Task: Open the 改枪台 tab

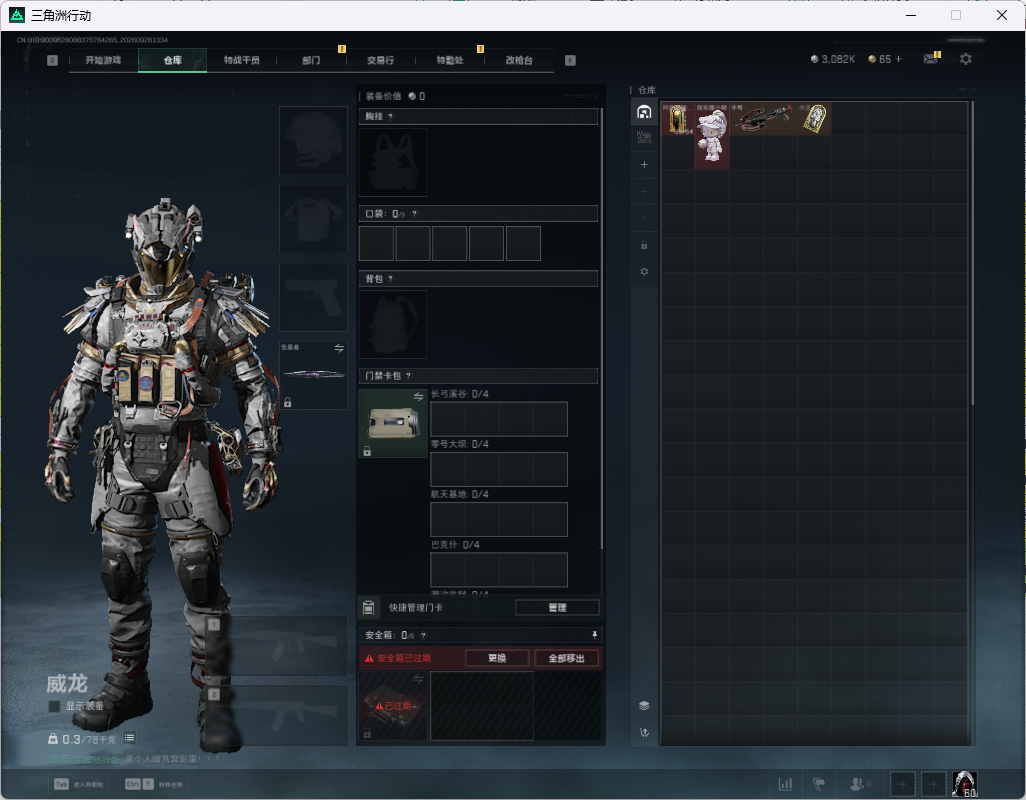Action: pyautogui.click(x=519, y=60)
